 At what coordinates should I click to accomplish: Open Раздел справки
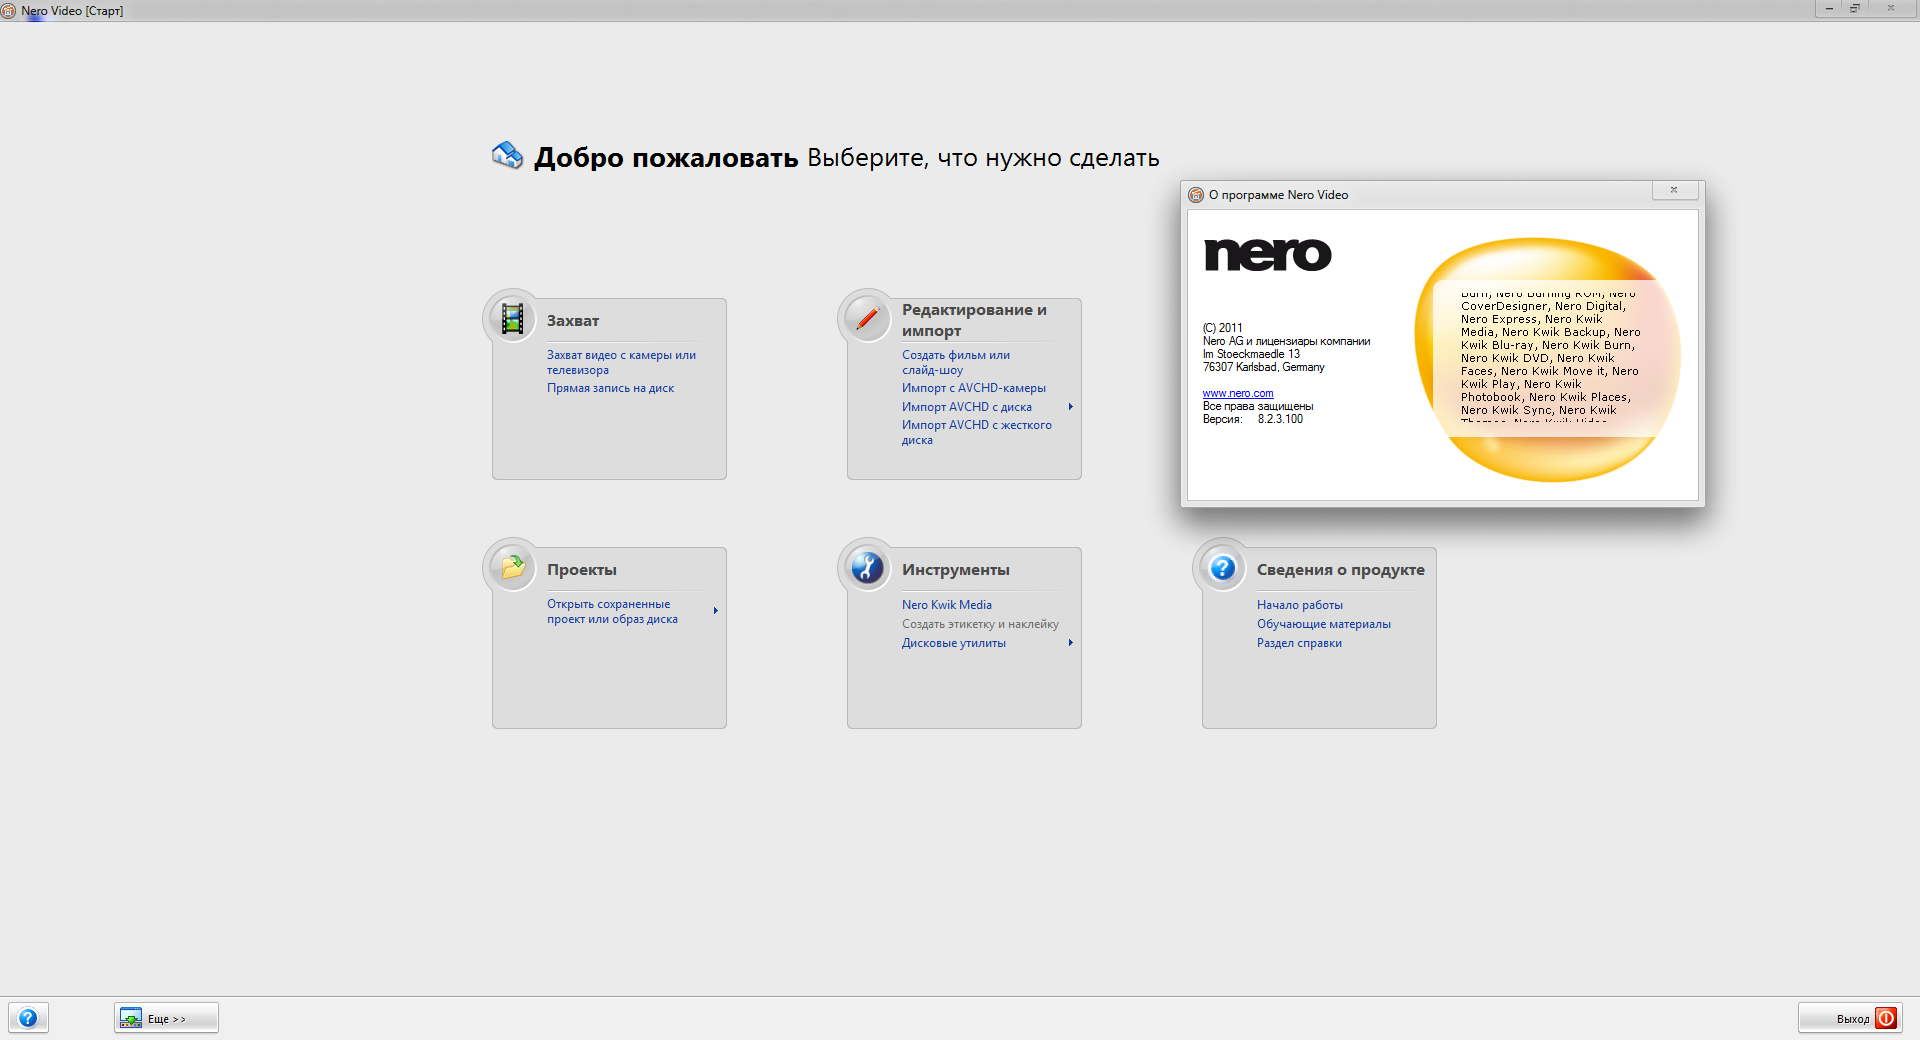point(1299,643)
